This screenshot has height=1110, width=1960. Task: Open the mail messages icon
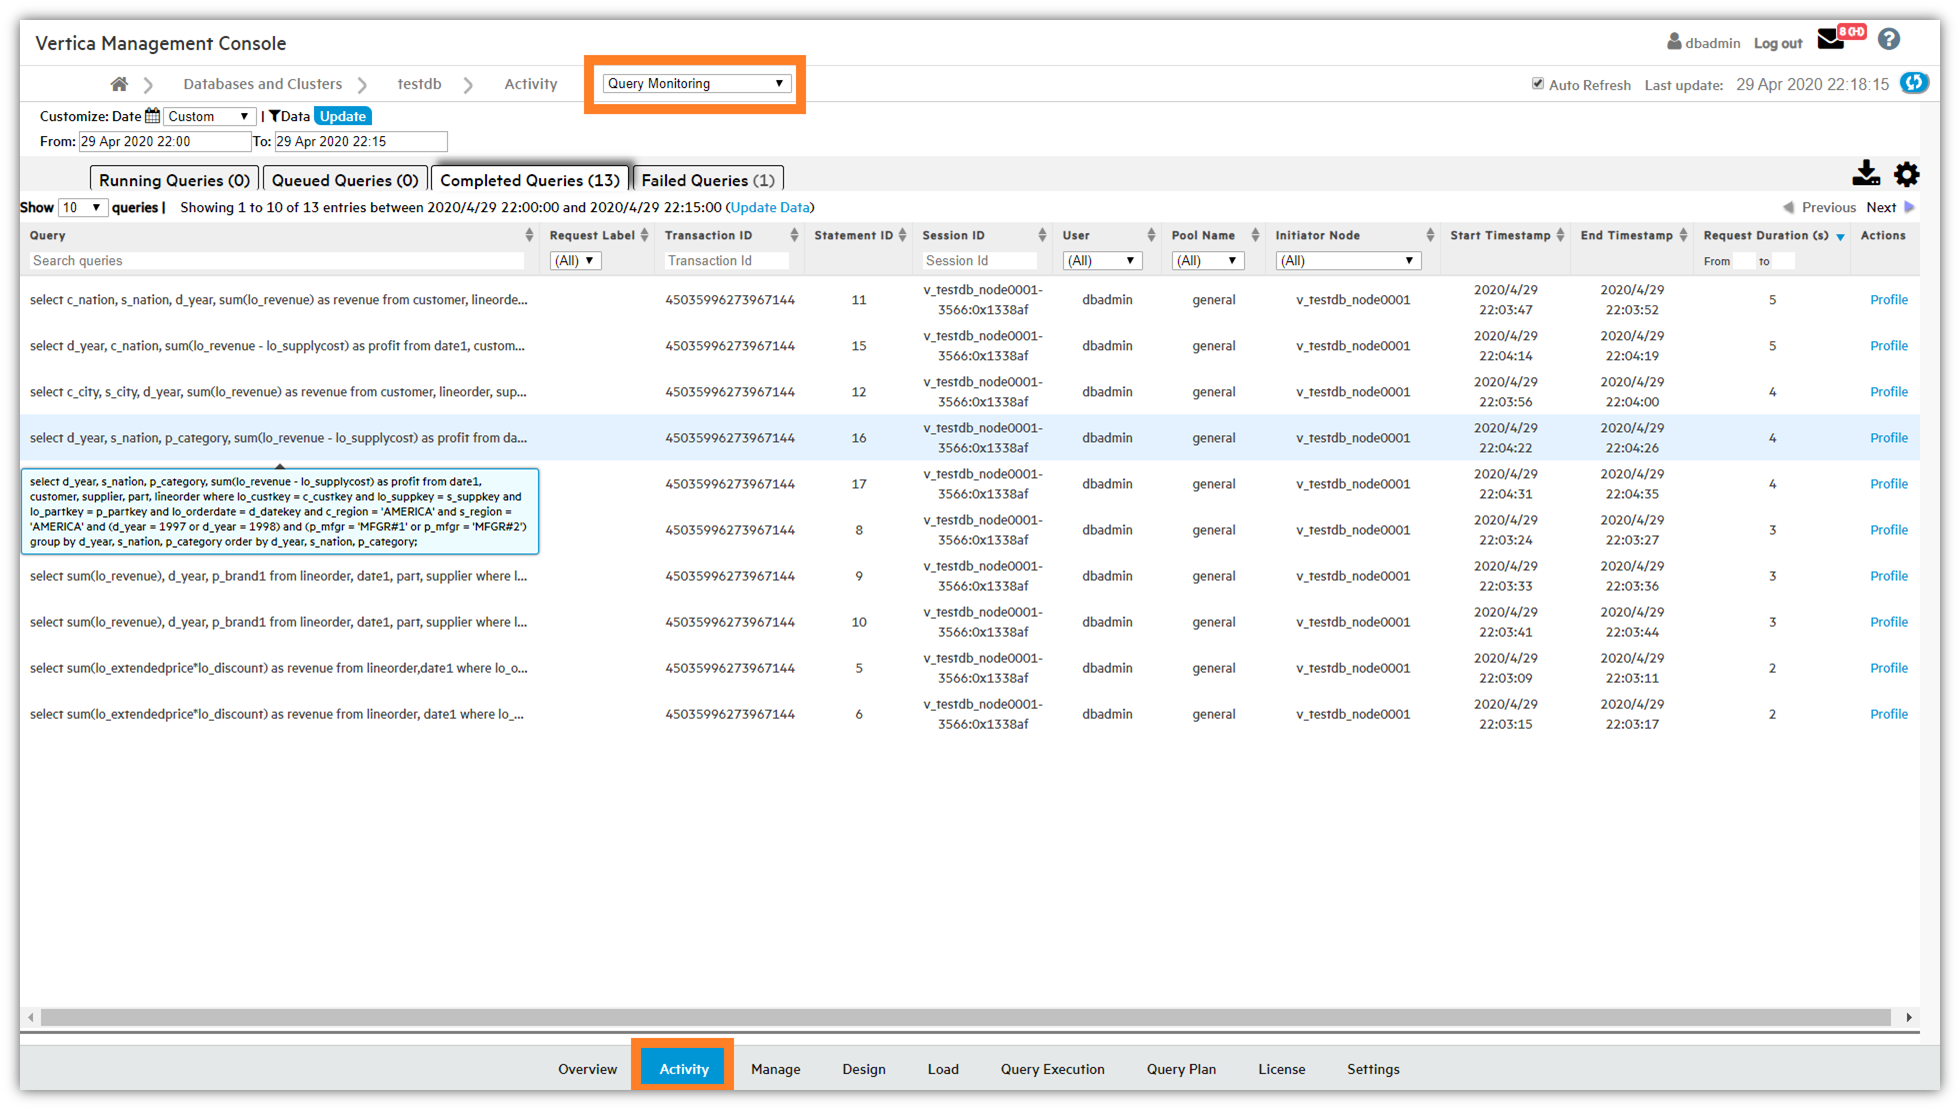point(1831,40)
